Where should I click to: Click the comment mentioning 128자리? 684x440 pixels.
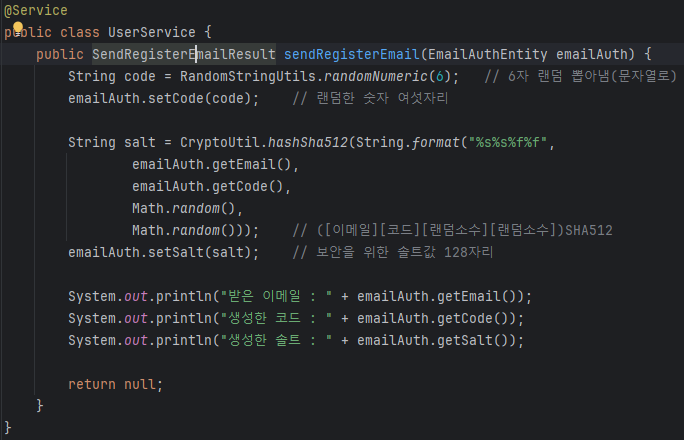(393, 253)
